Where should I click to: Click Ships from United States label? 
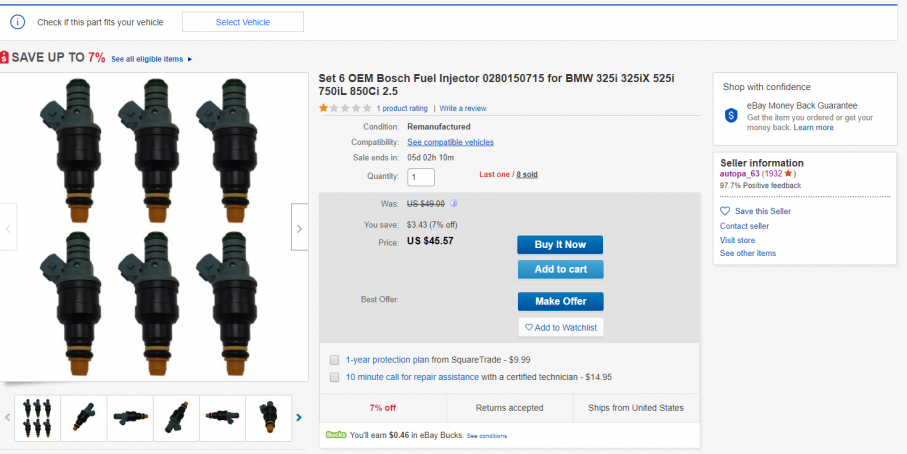click(636, 408)
